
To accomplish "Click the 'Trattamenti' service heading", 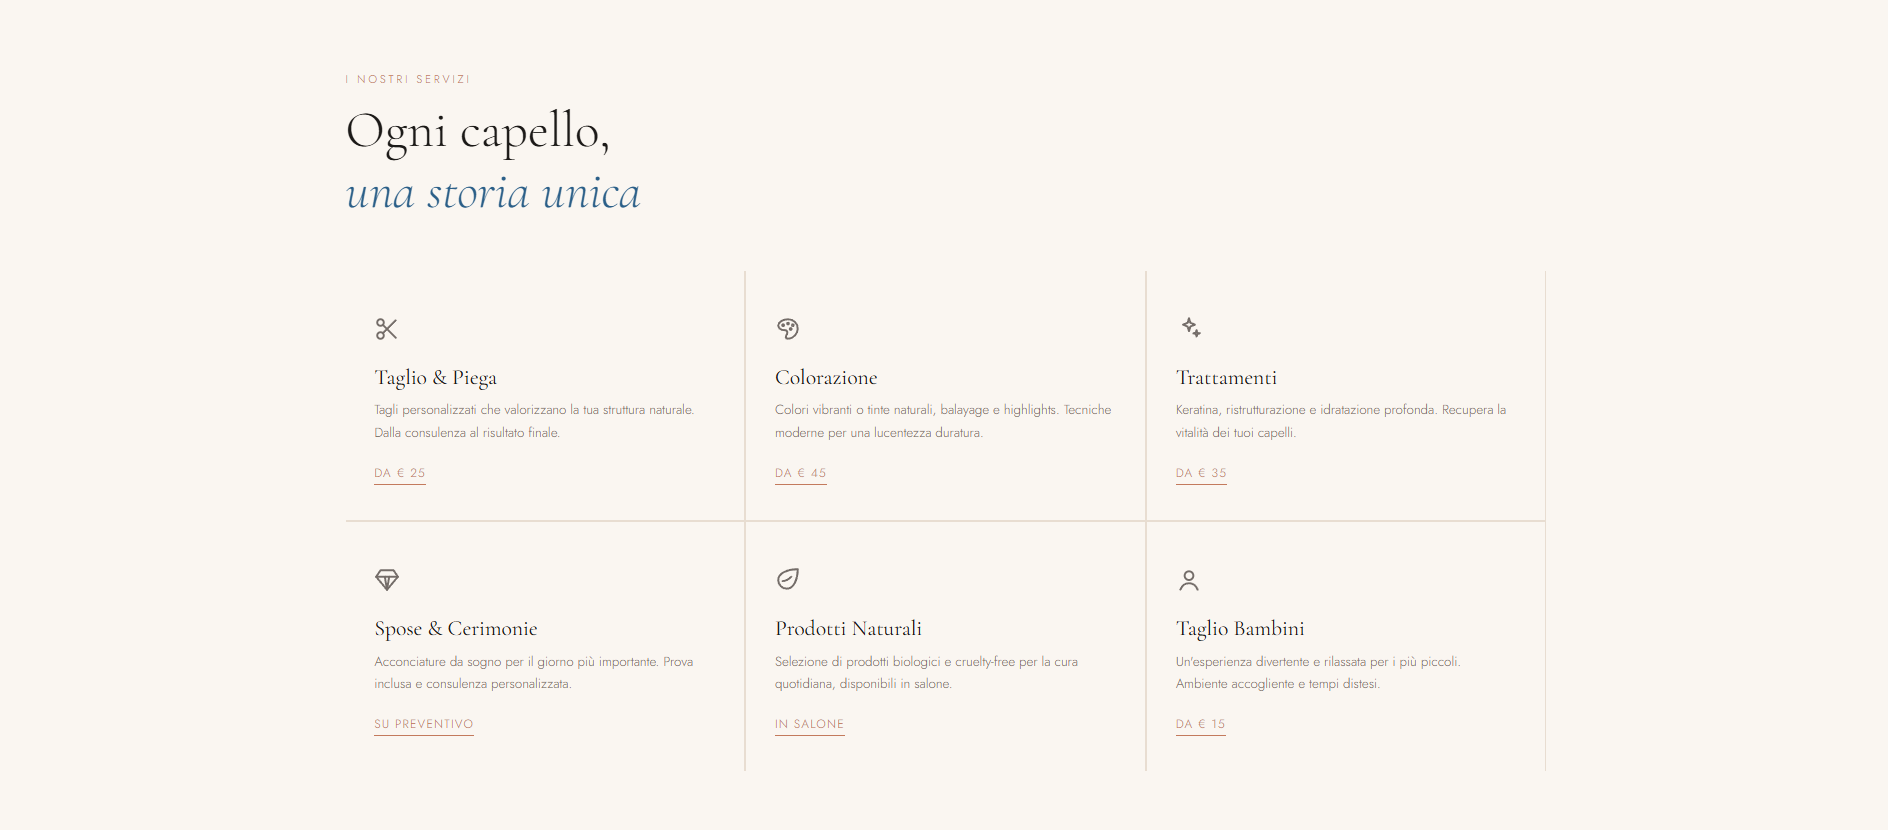I will [x=1227, y=378].
